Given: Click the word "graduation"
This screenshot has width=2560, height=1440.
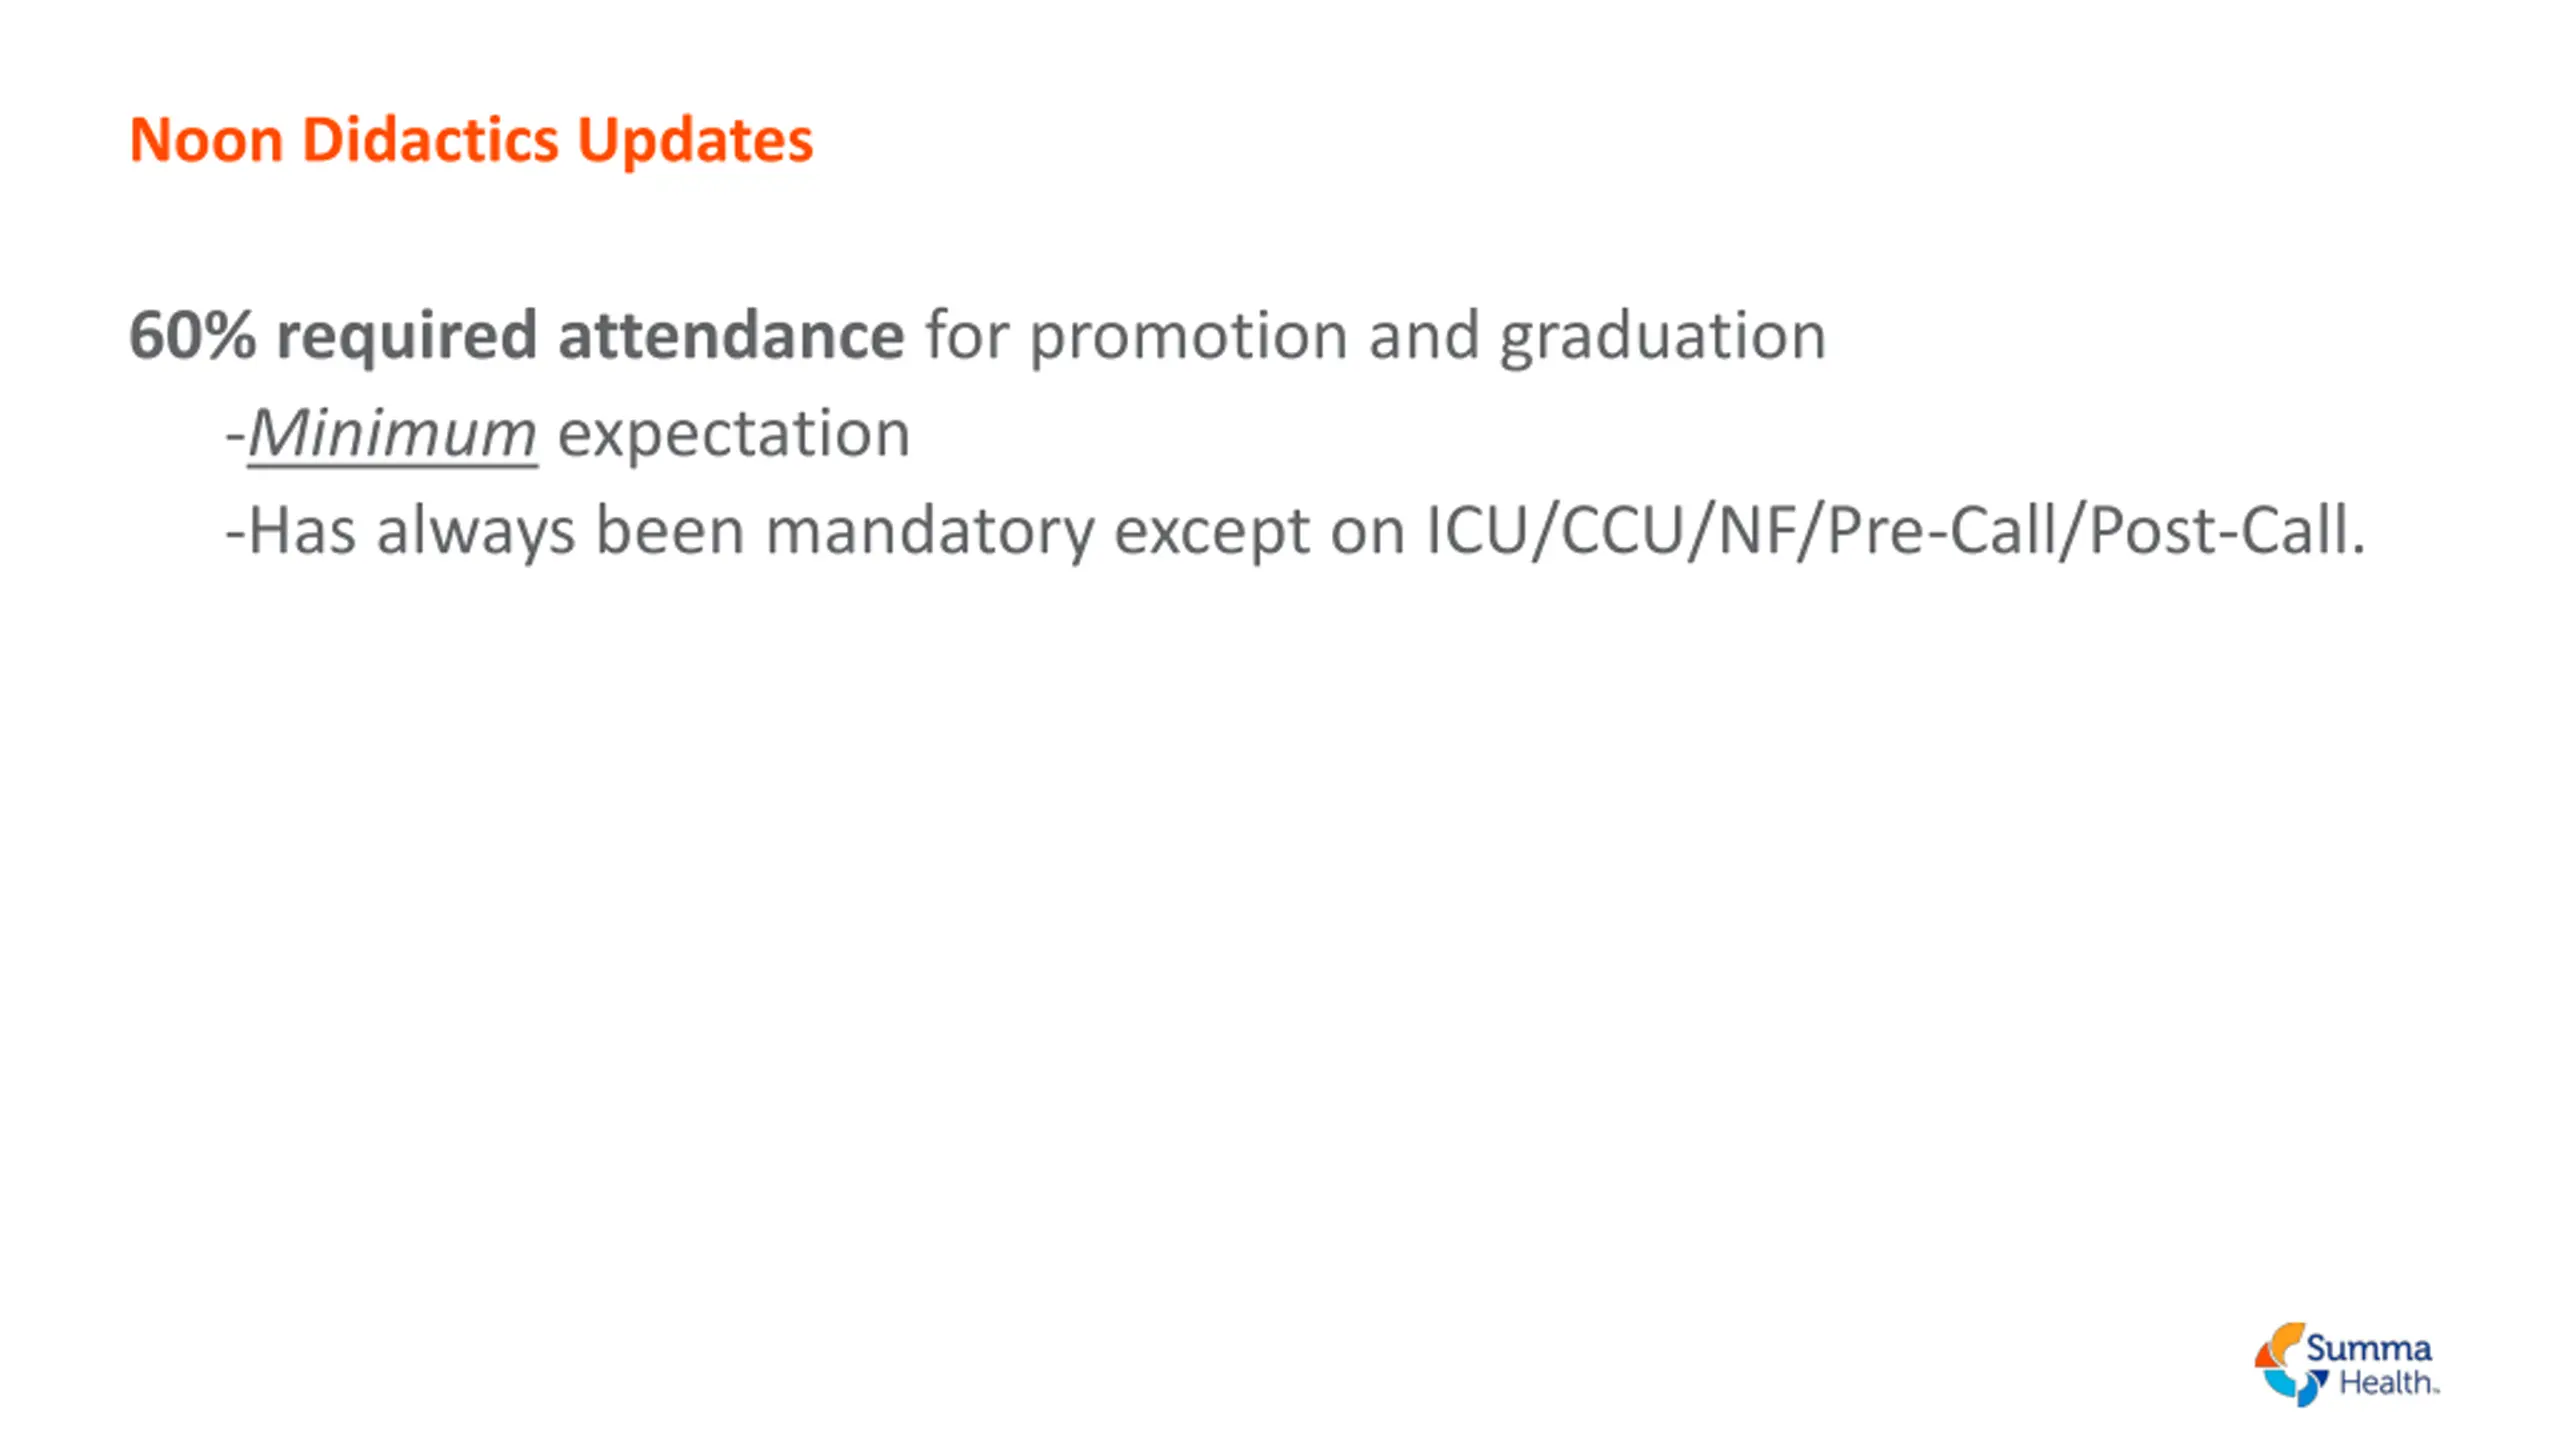Looking at the screenshot, I should tap(1662, 335).
